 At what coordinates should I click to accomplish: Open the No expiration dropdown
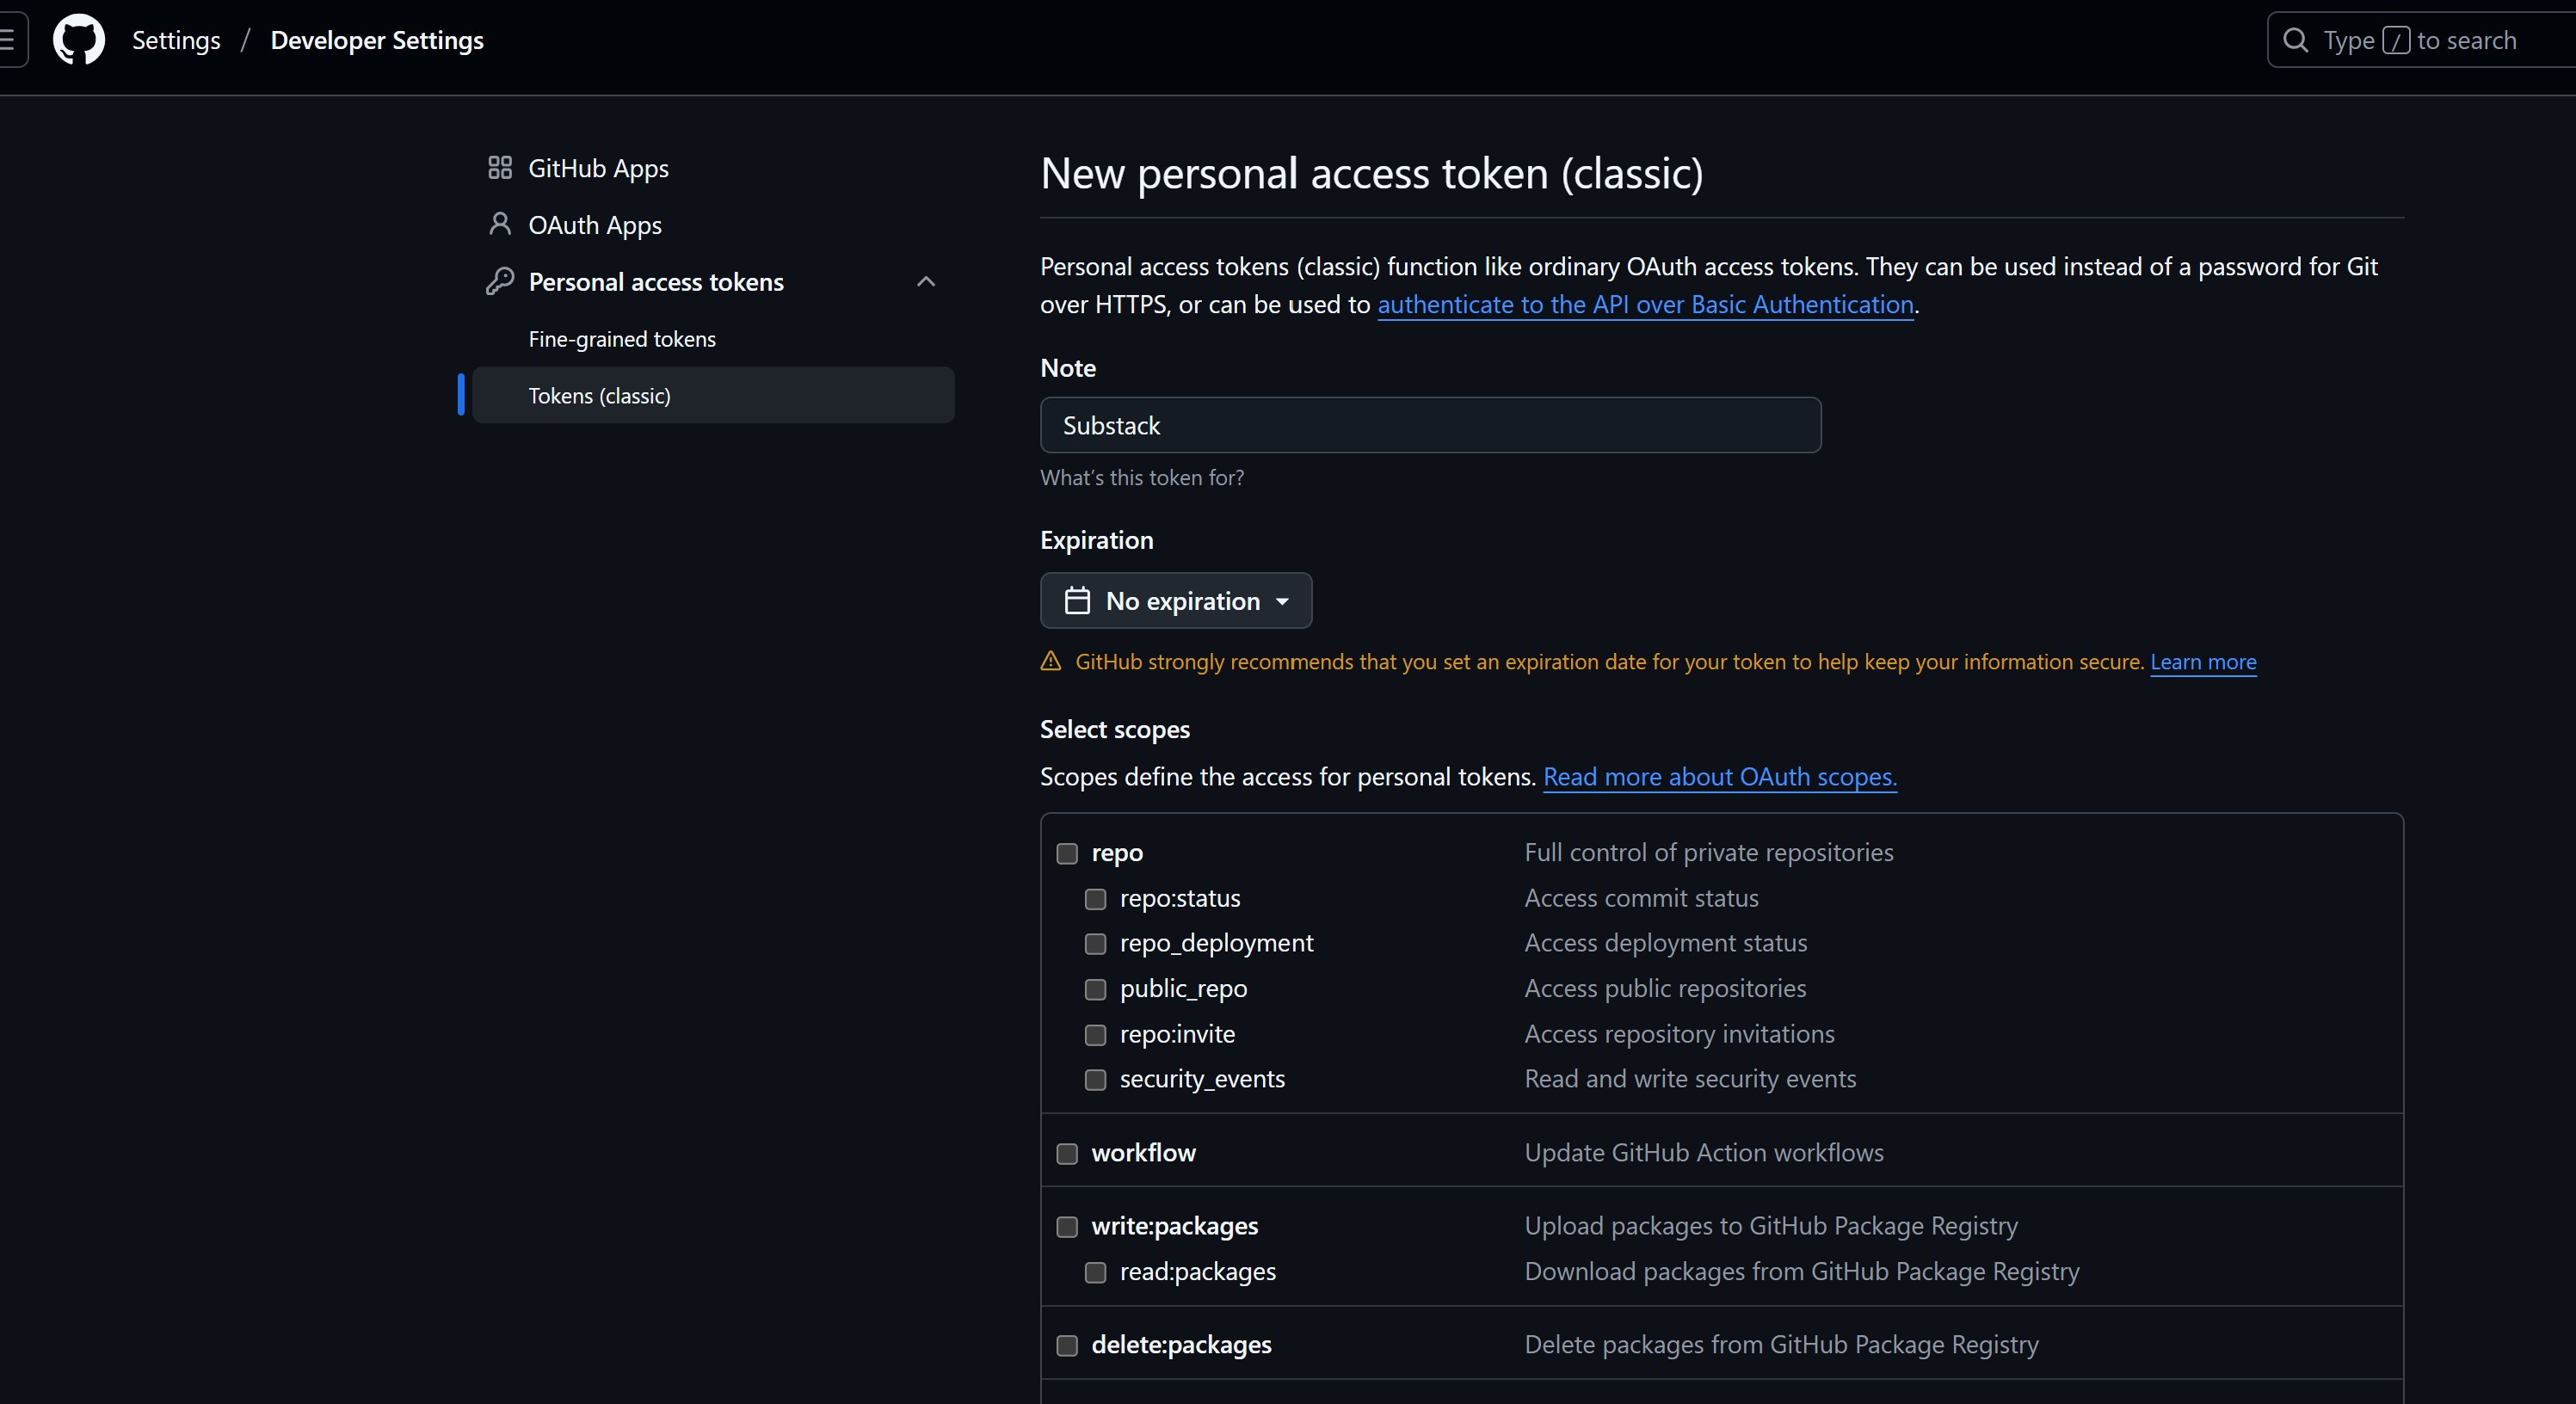pyautogui.click(x=1176, y=601)
